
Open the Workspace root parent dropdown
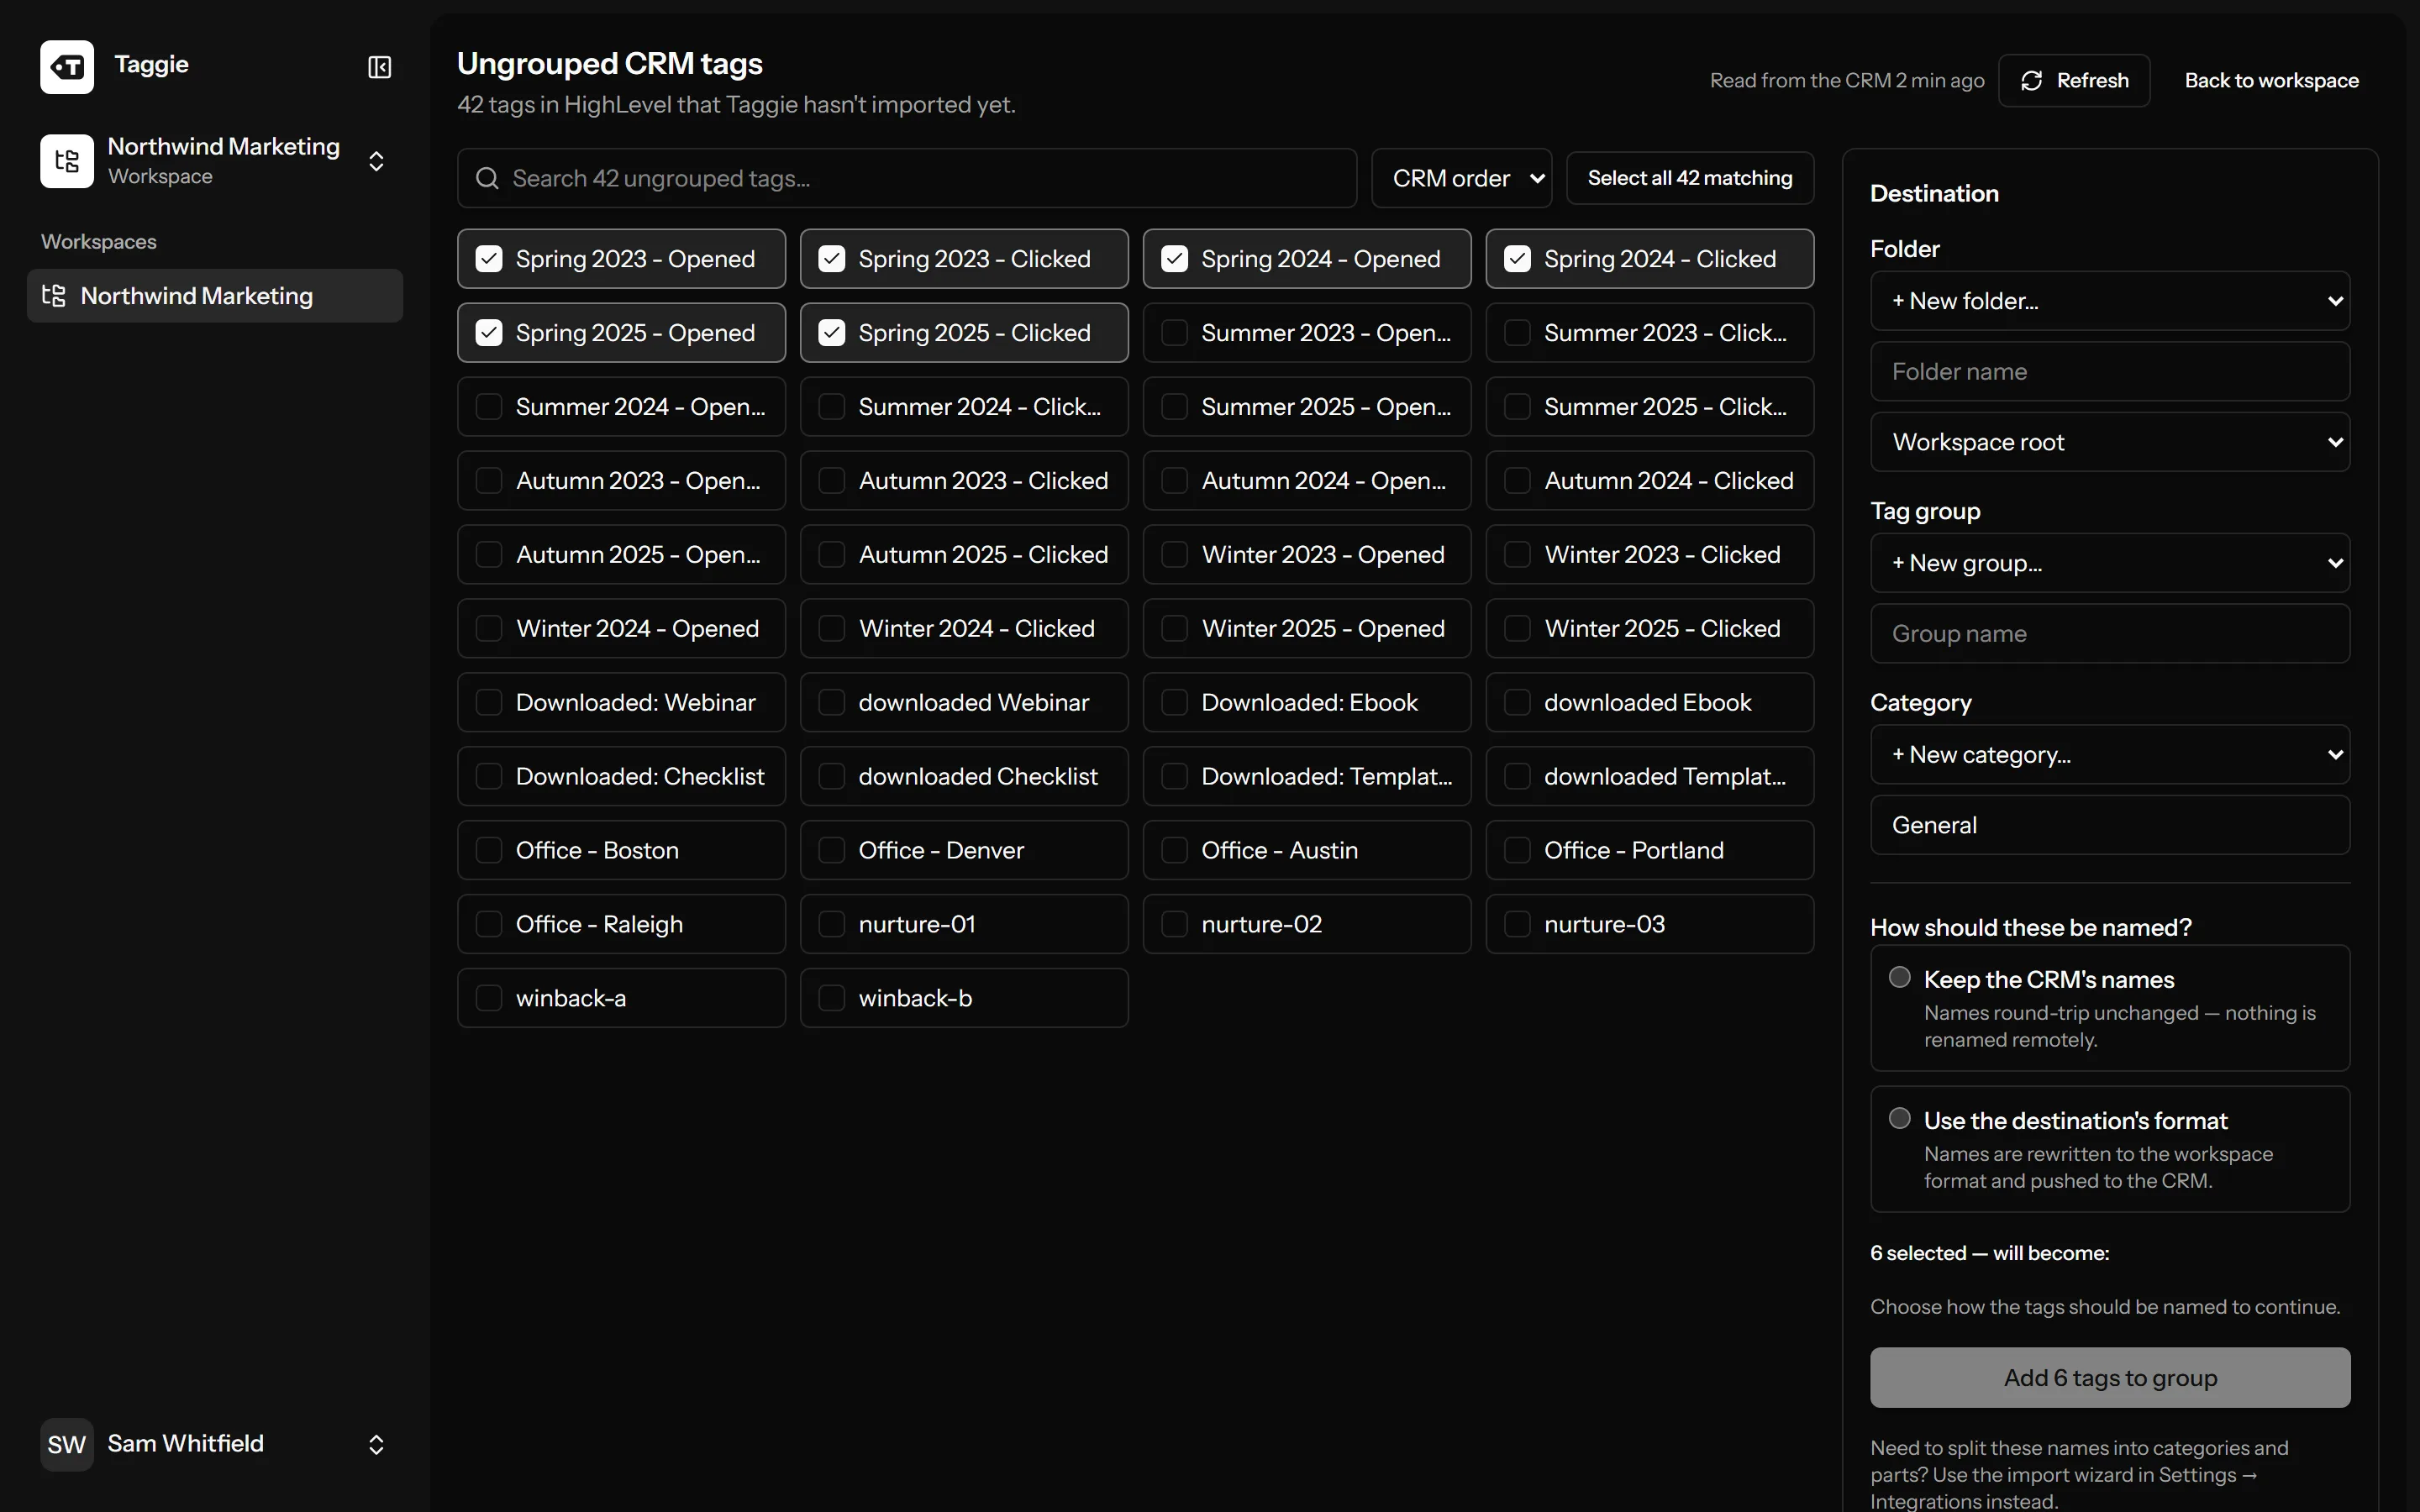pyautogui.click(x=2110, y=442)
